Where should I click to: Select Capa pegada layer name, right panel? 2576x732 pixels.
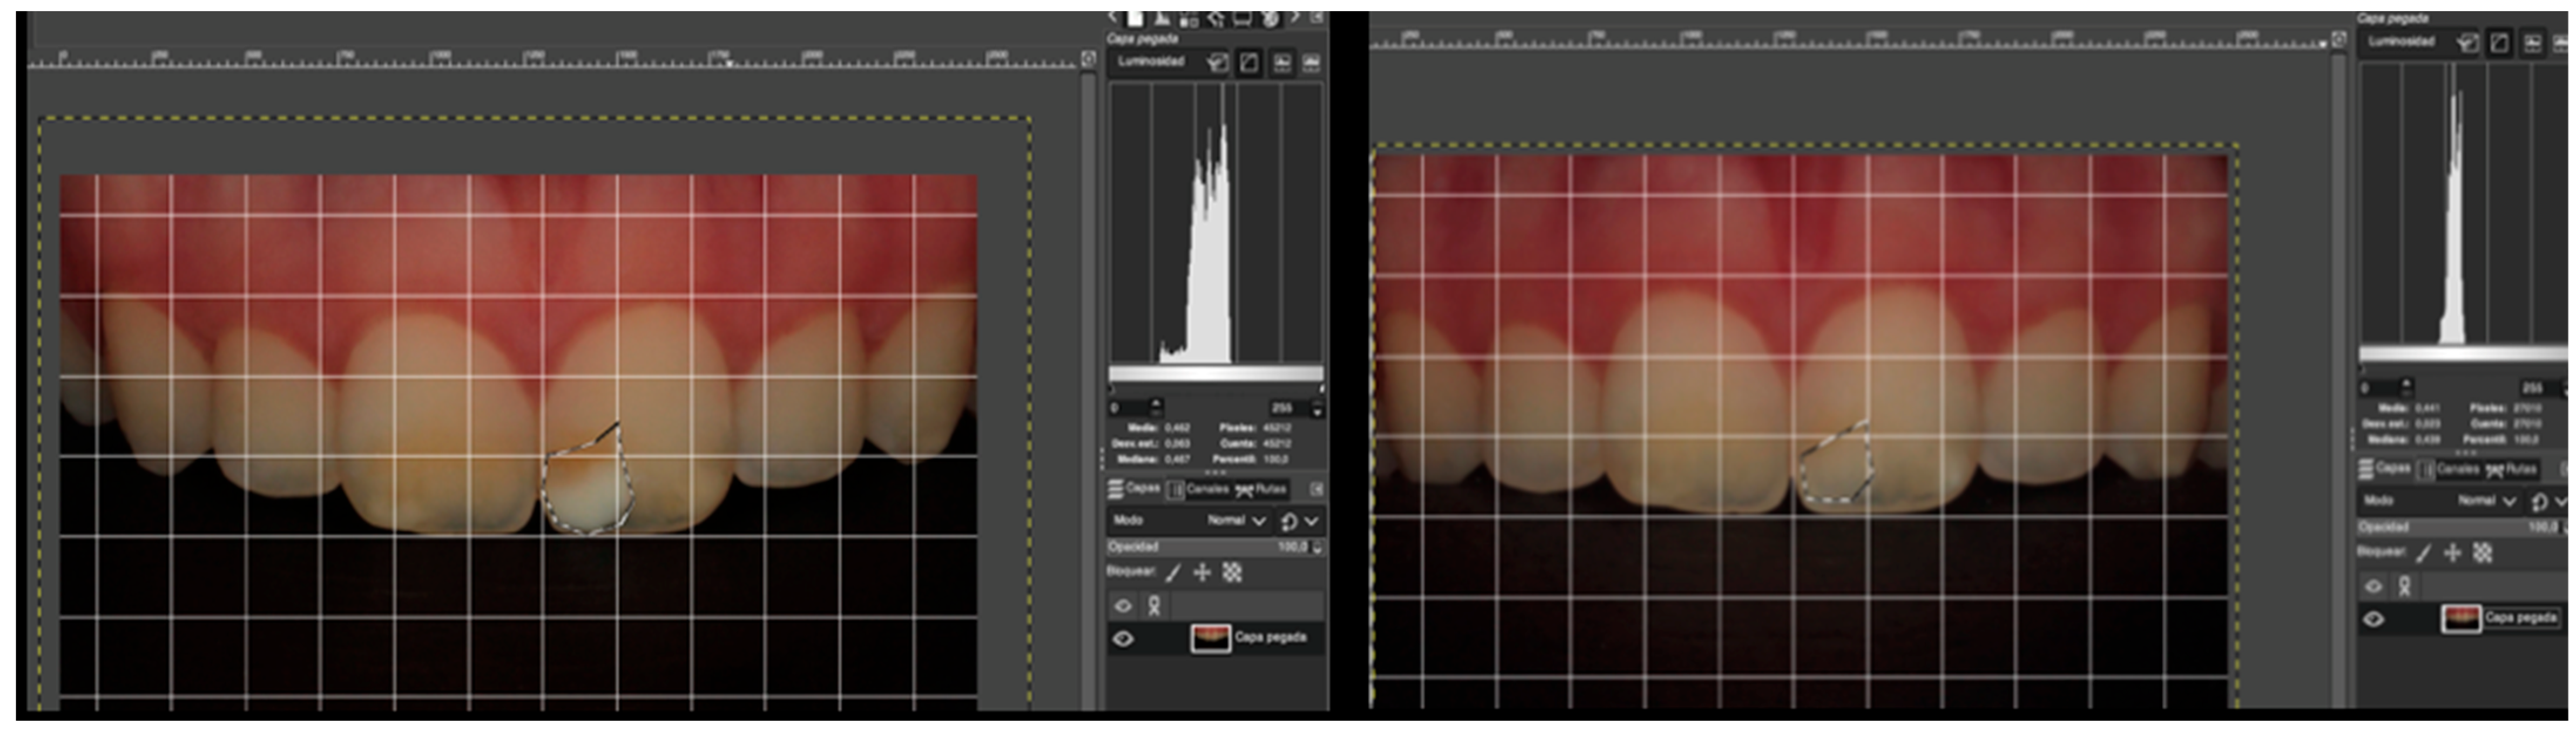tap(2521, 618)
